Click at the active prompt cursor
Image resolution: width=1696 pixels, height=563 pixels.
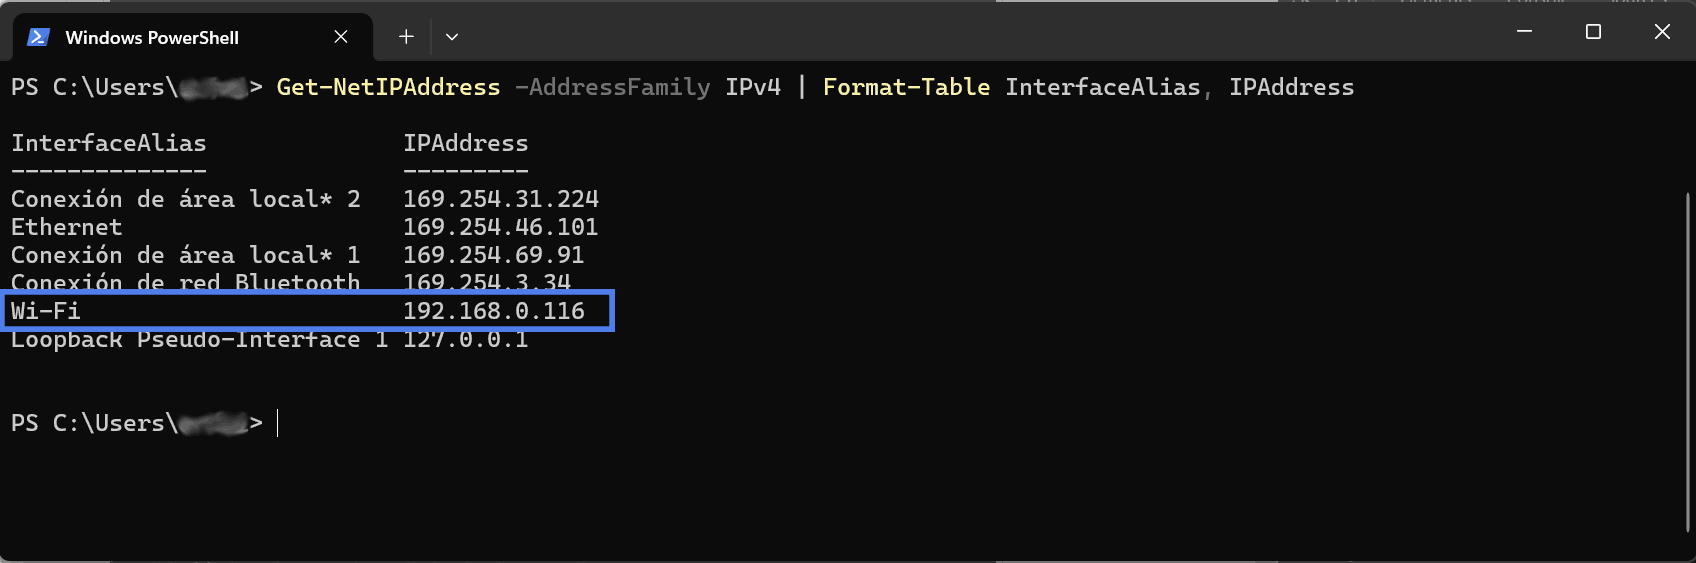click(277, 424)
